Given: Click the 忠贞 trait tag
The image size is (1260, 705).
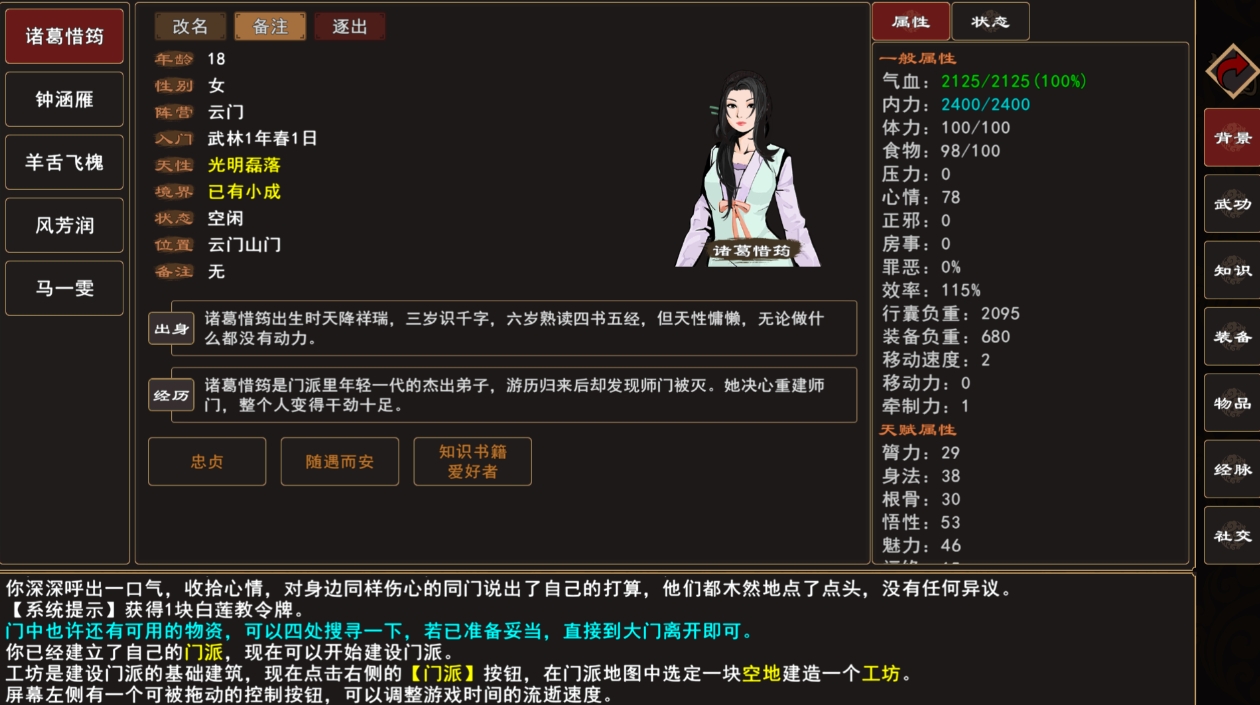Looking at the screenshot, I should tap(207, 462).
